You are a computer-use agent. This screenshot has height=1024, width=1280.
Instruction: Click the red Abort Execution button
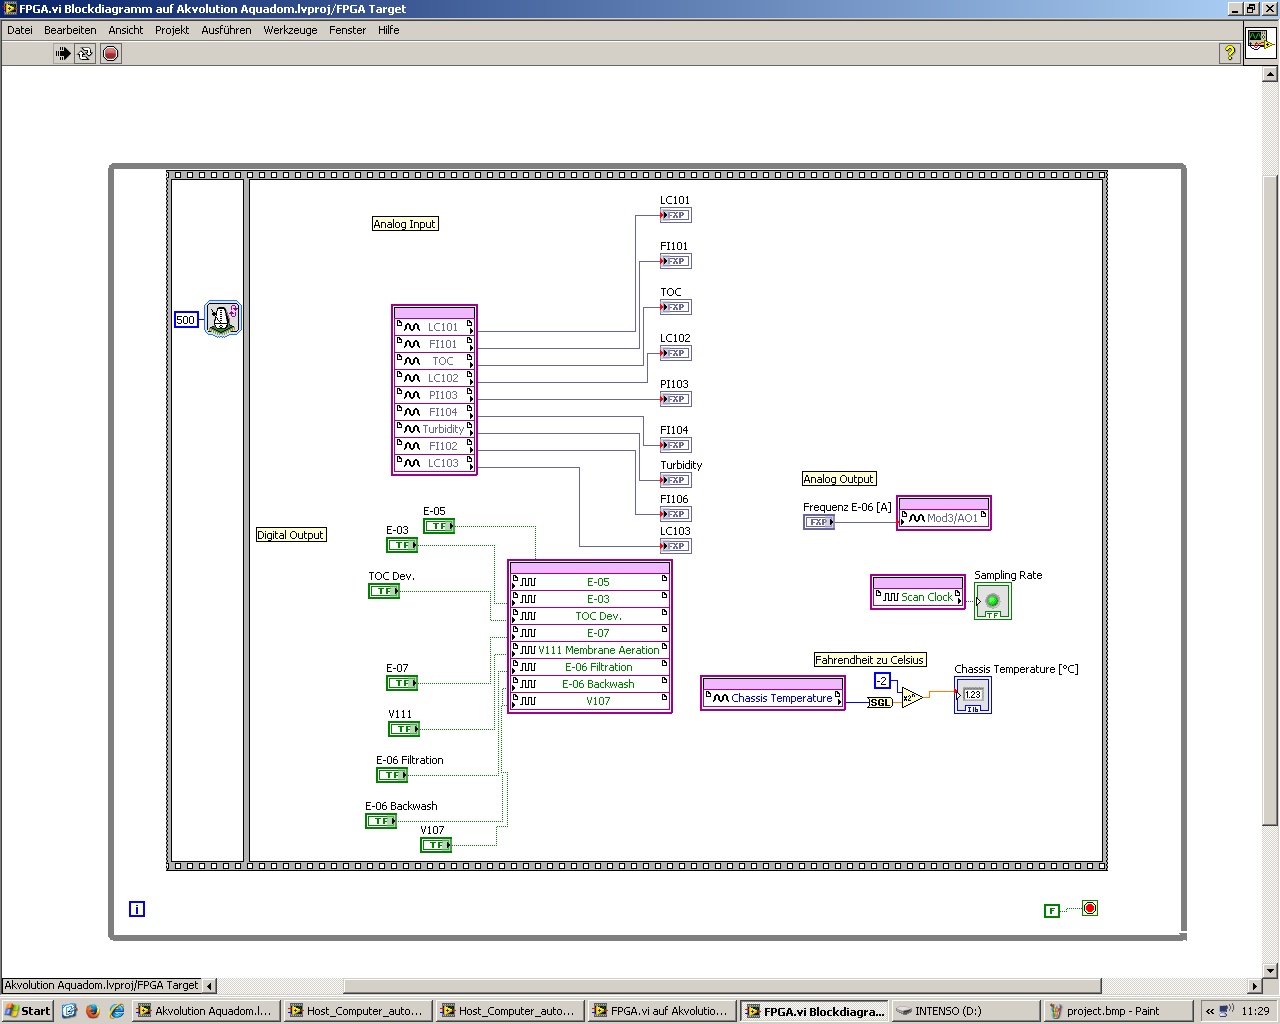111,54
